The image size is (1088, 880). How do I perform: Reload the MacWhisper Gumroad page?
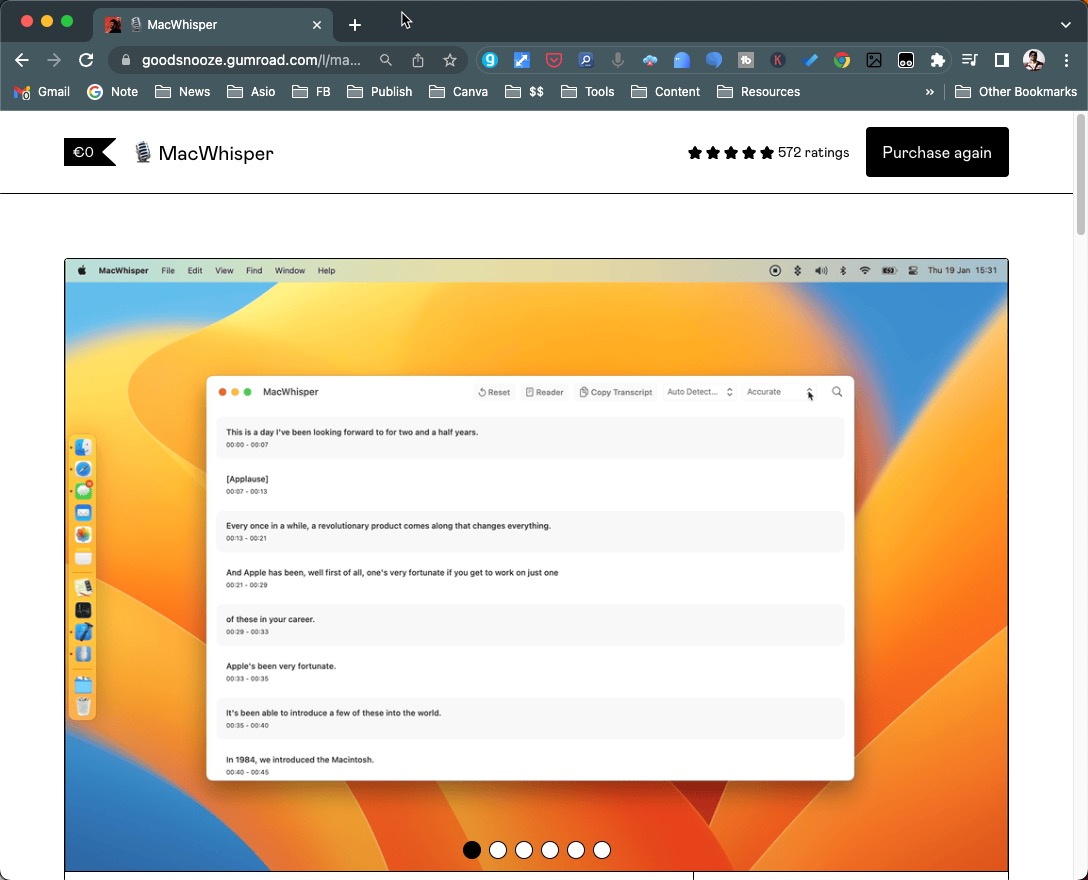tap(86, 60)
